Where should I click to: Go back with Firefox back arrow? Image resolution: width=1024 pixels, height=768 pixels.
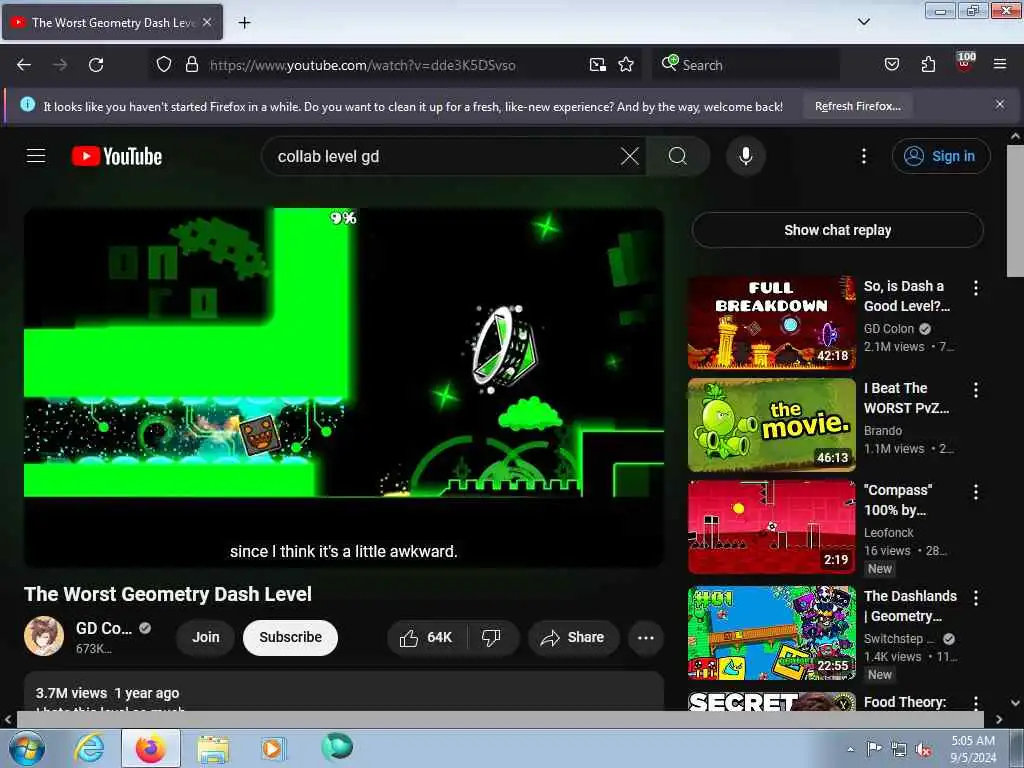[x=24, y=65]
